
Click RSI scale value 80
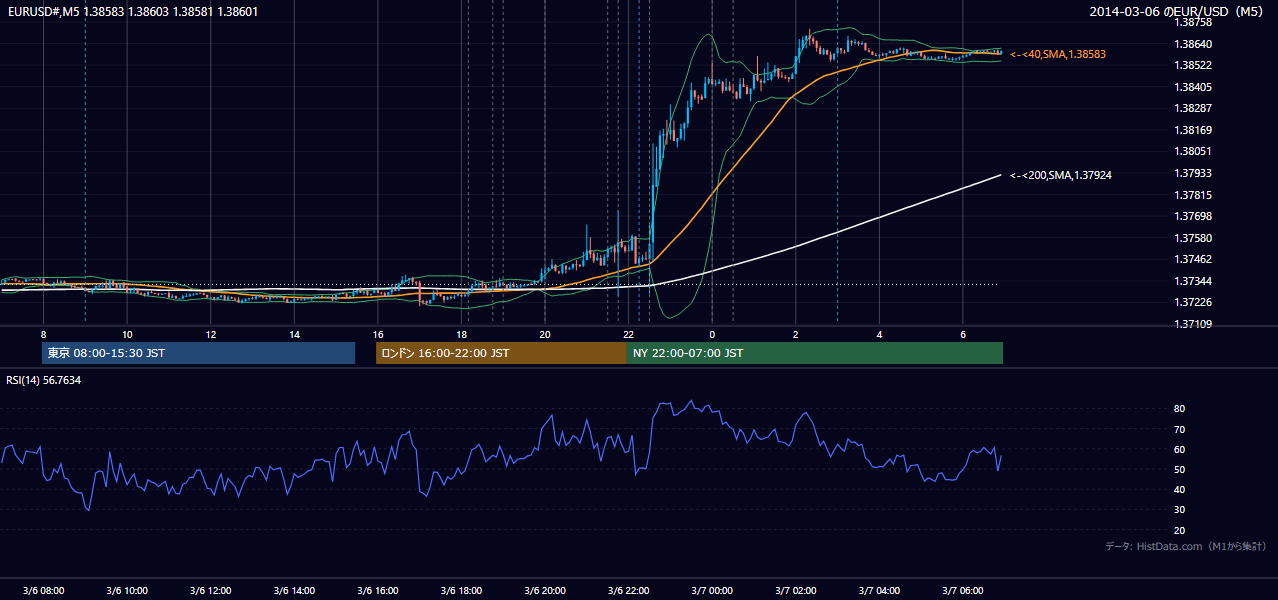pos(1179,409)
